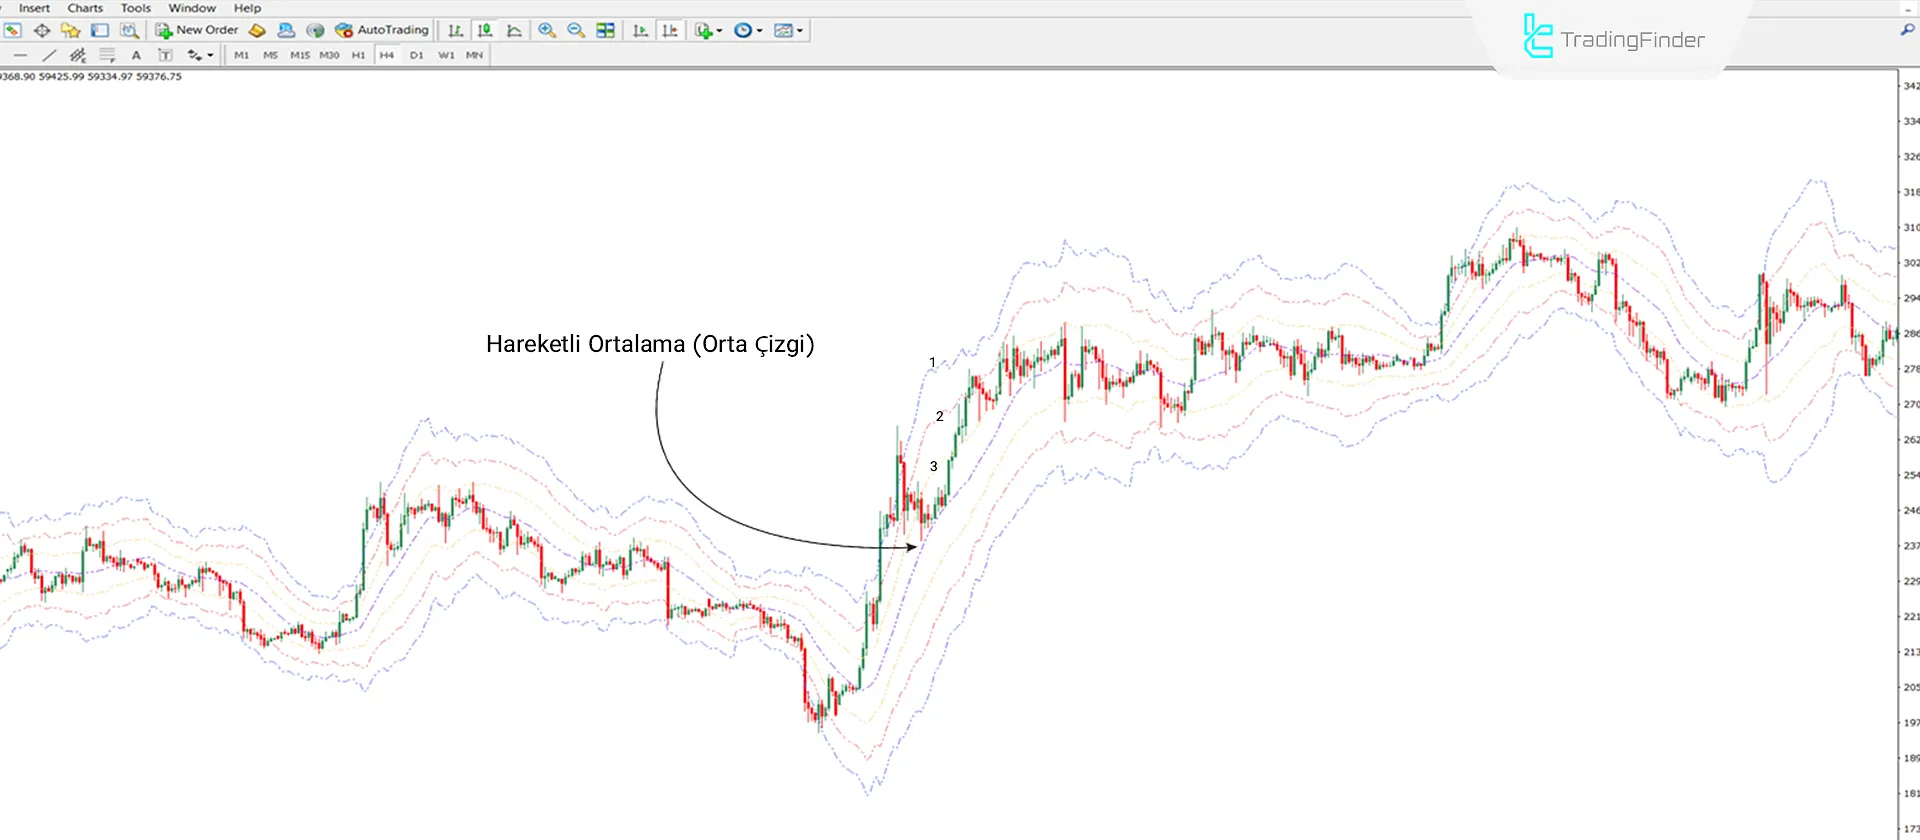This screenshot has width=1920, height=840.
Task: Select the crosshair cursor tool
Action: 42,30
